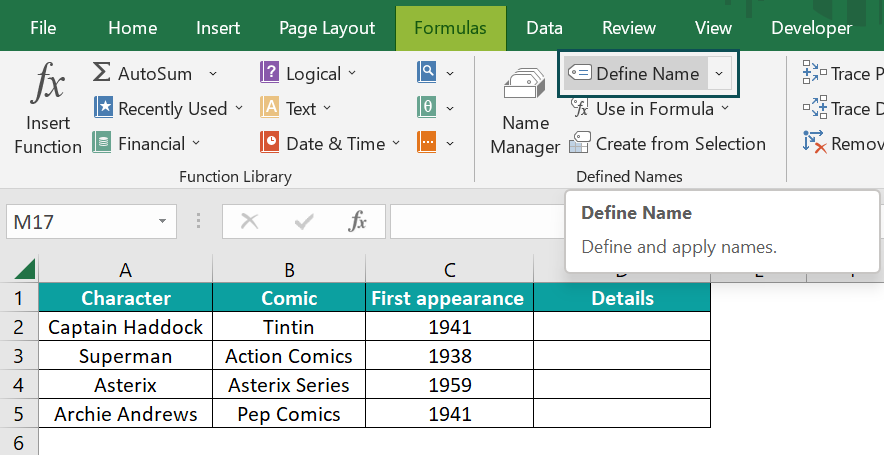Screen dimensions: 884x455
Task: Select the Captain Haddock cell
Action: pyautogui.click(x=125, y=327)
